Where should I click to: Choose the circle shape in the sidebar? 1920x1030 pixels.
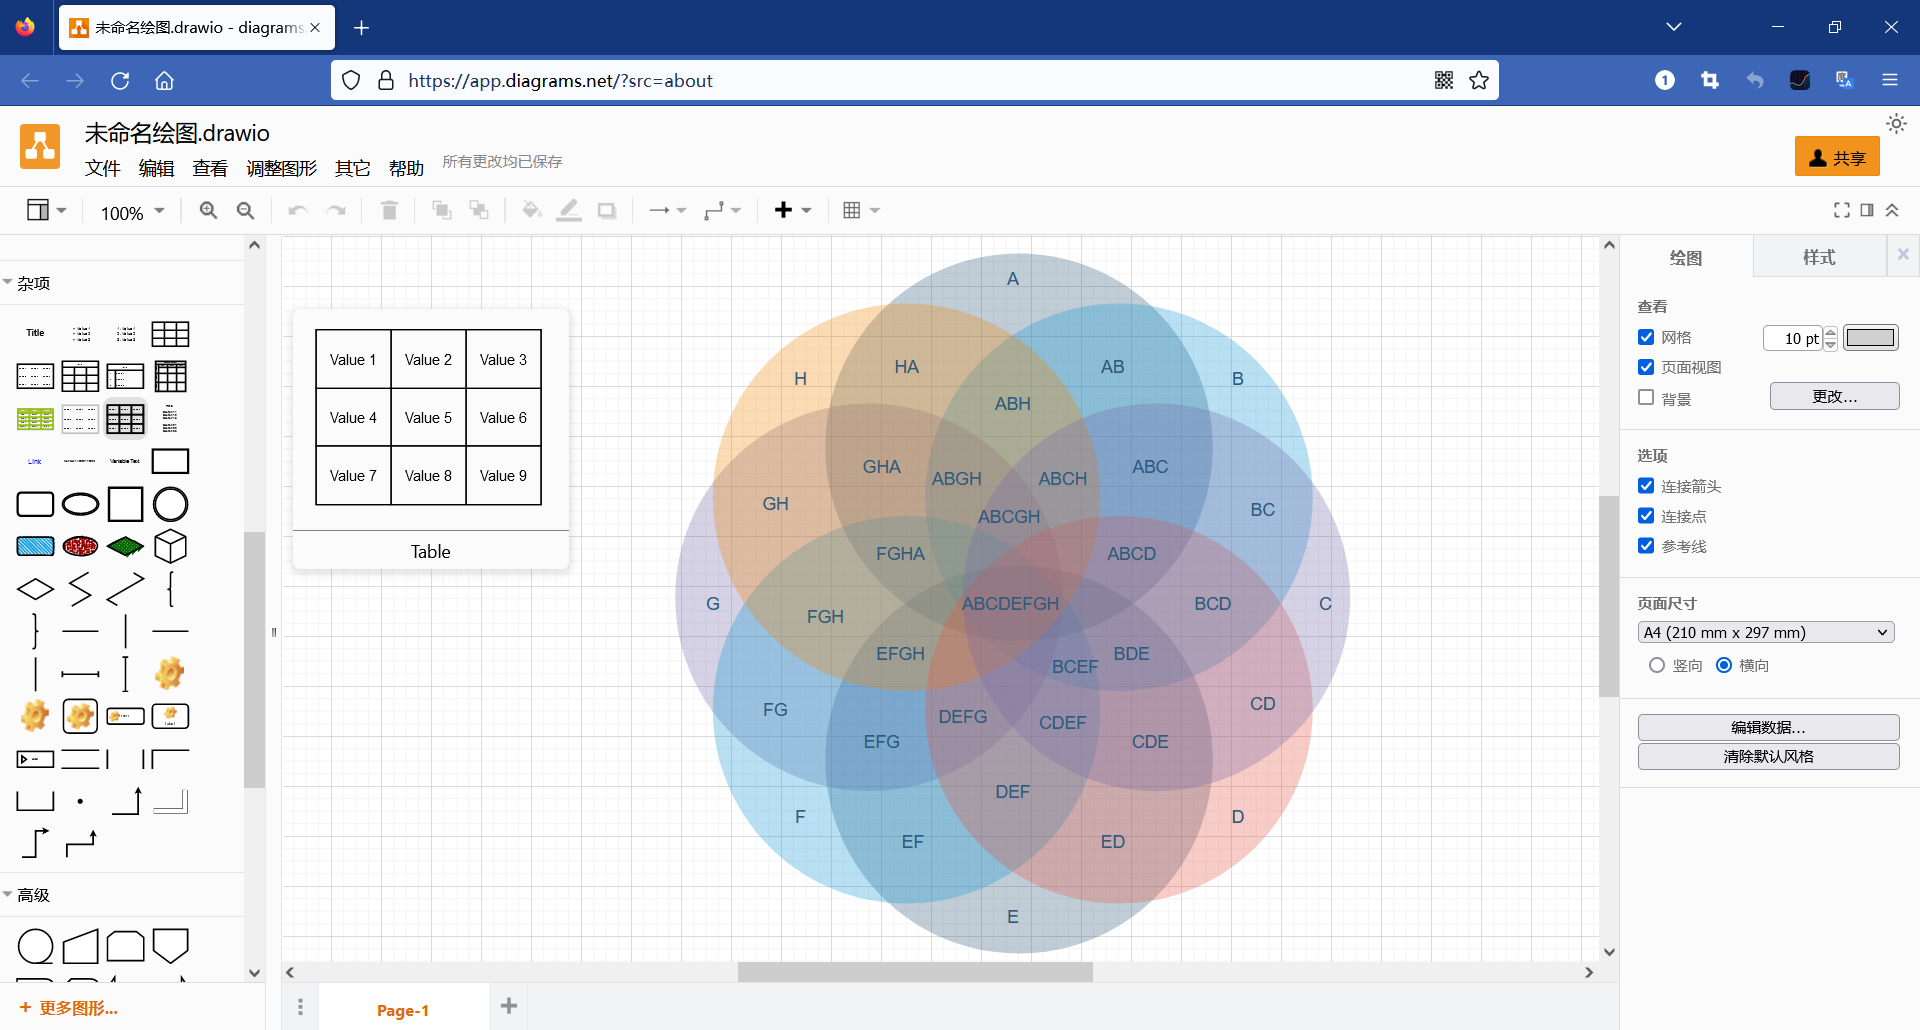click(x=170, y=504)
